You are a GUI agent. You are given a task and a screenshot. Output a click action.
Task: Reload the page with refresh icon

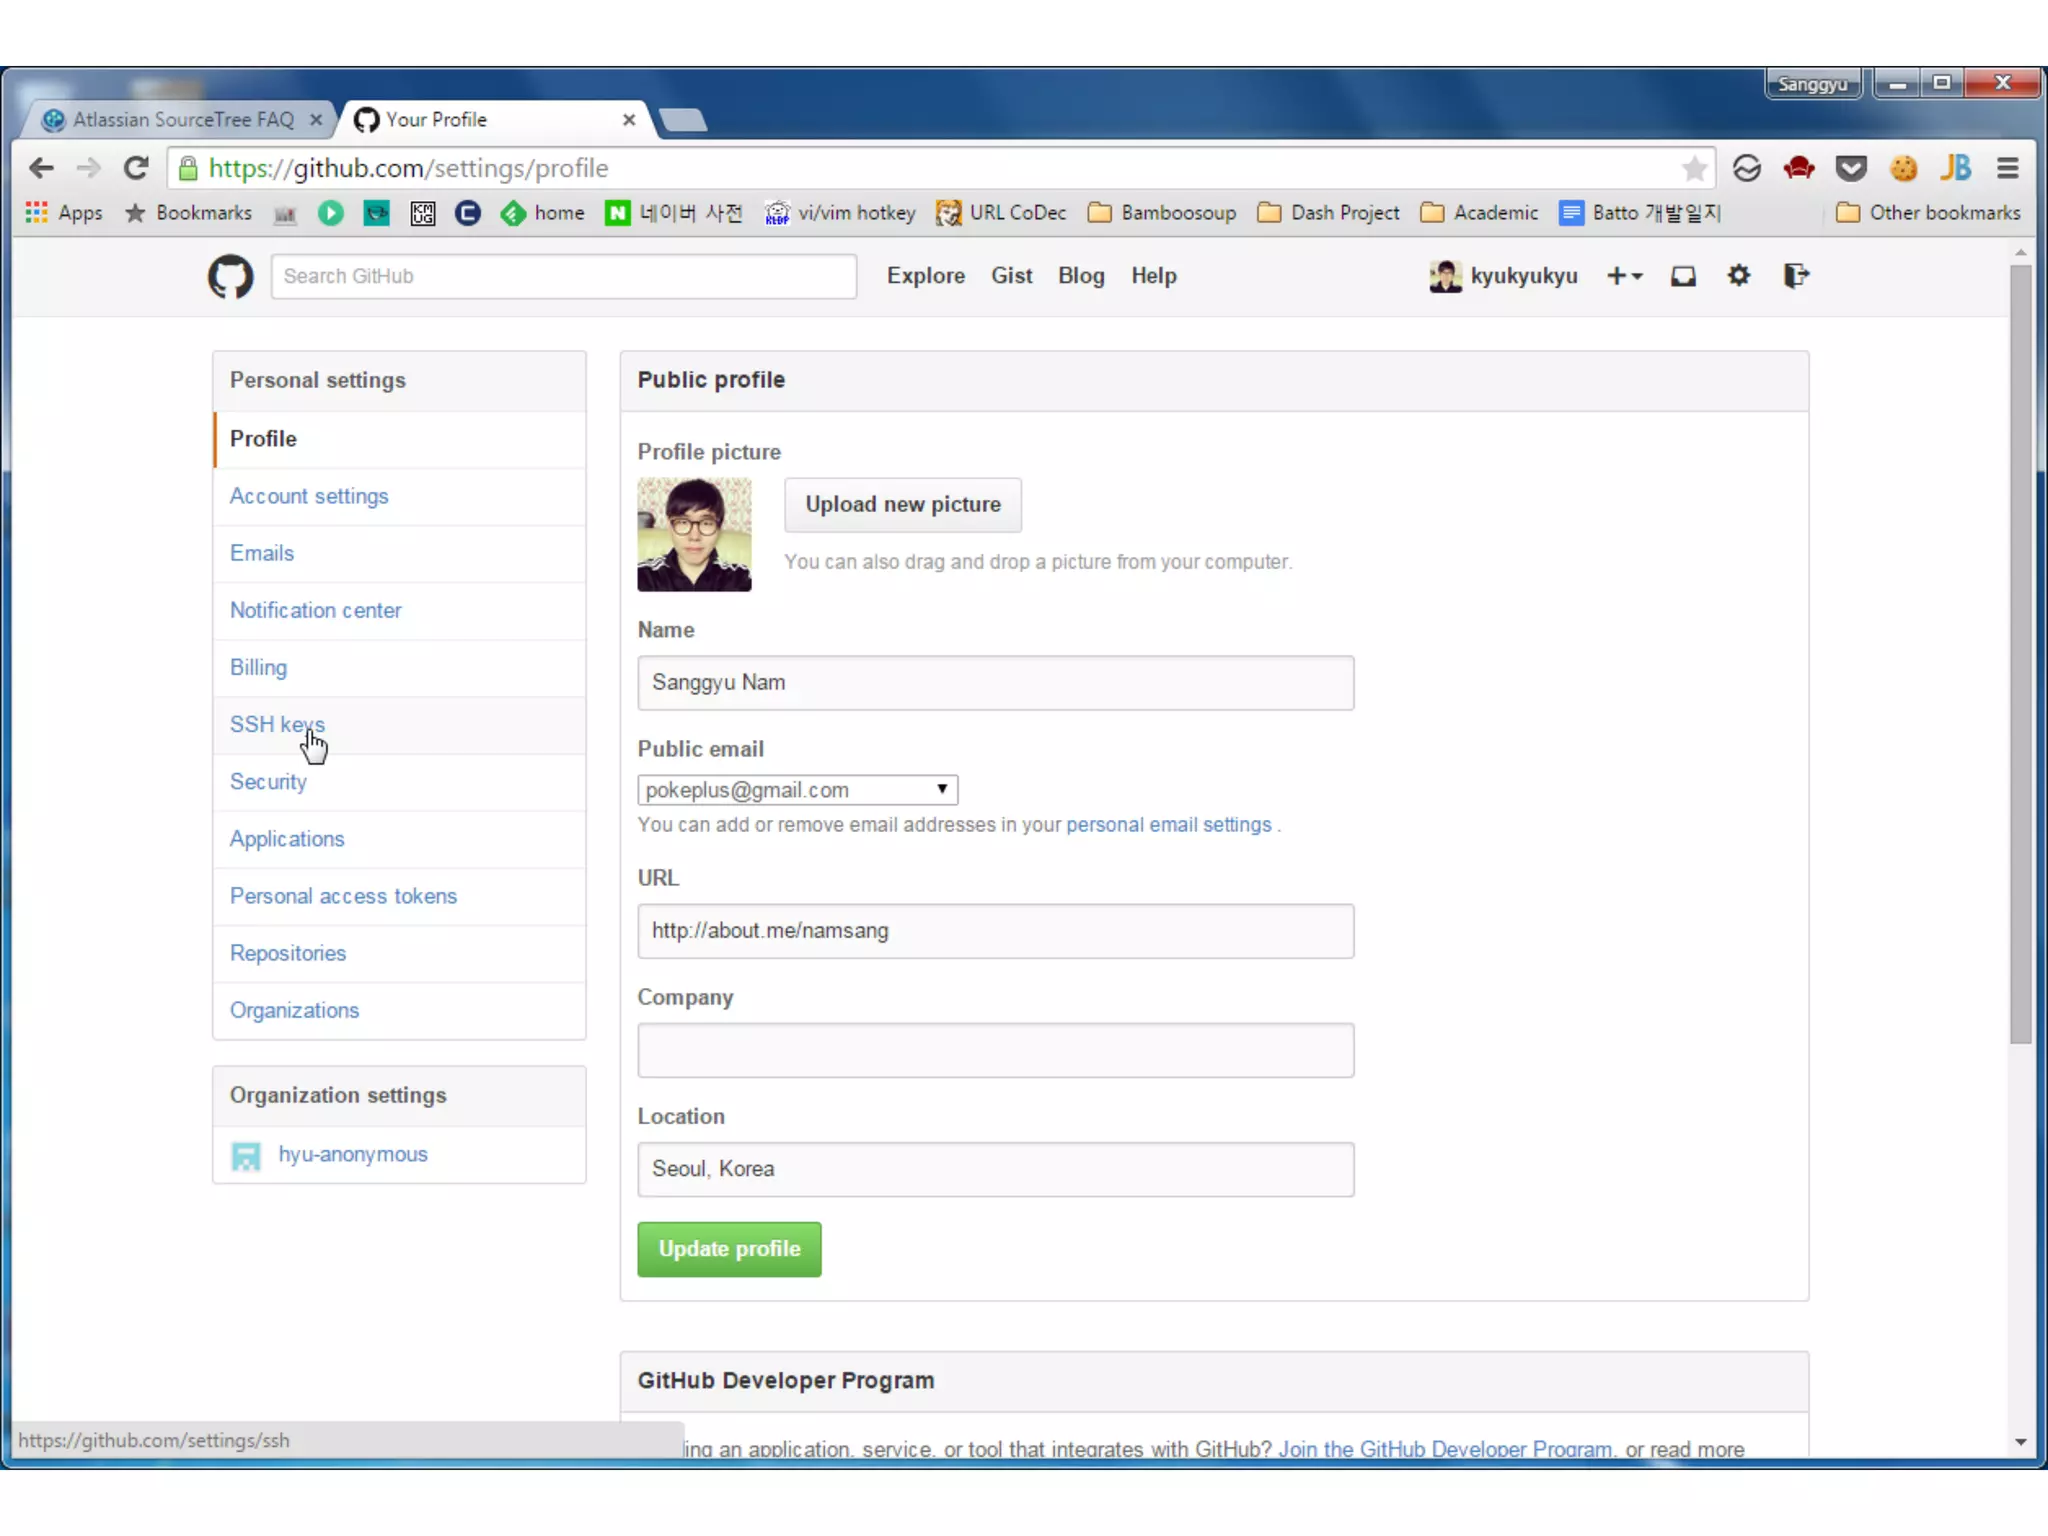136,168
